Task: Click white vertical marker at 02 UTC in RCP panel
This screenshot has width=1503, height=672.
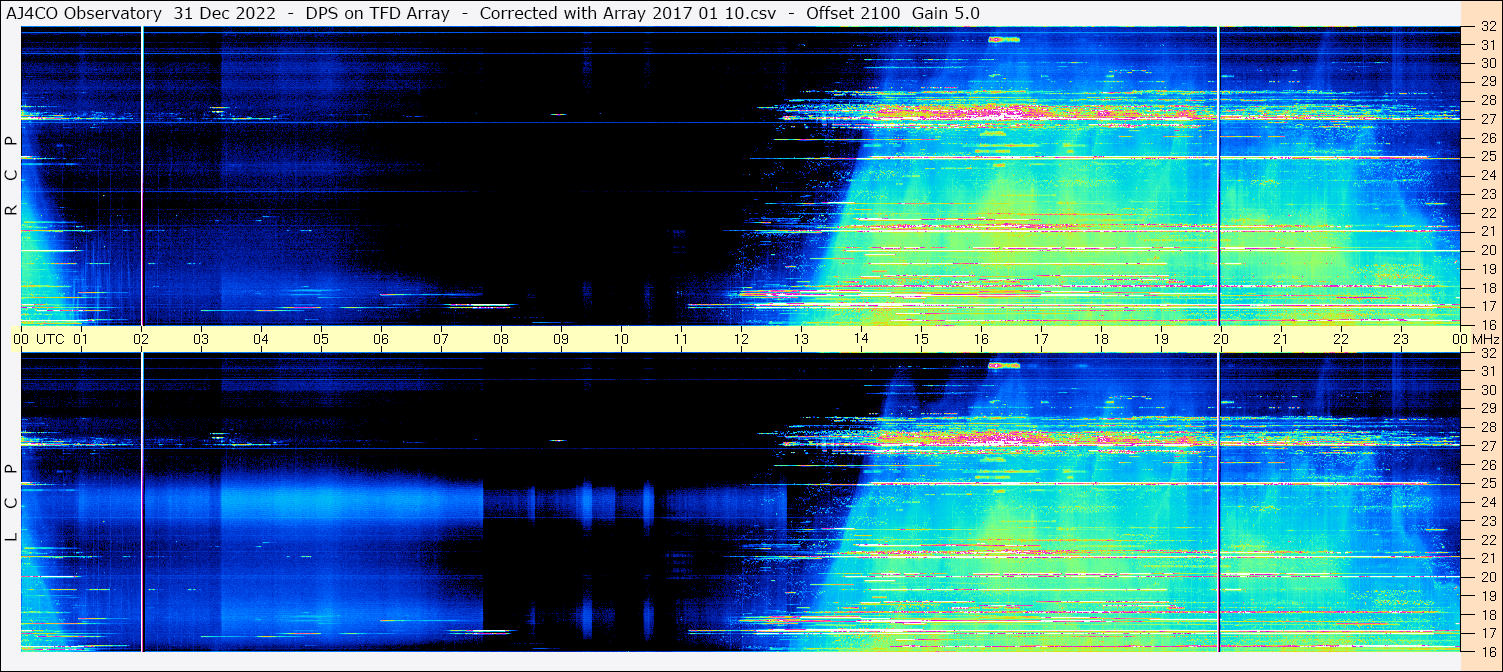Action: coord(142,175)
